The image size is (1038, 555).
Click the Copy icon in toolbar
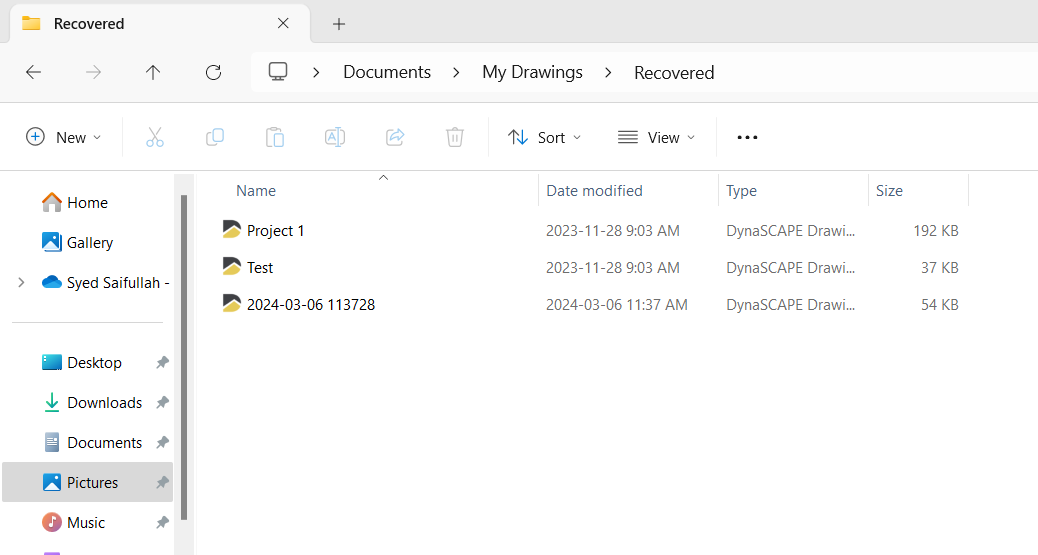pyautogui.click(x=215, y=137)
